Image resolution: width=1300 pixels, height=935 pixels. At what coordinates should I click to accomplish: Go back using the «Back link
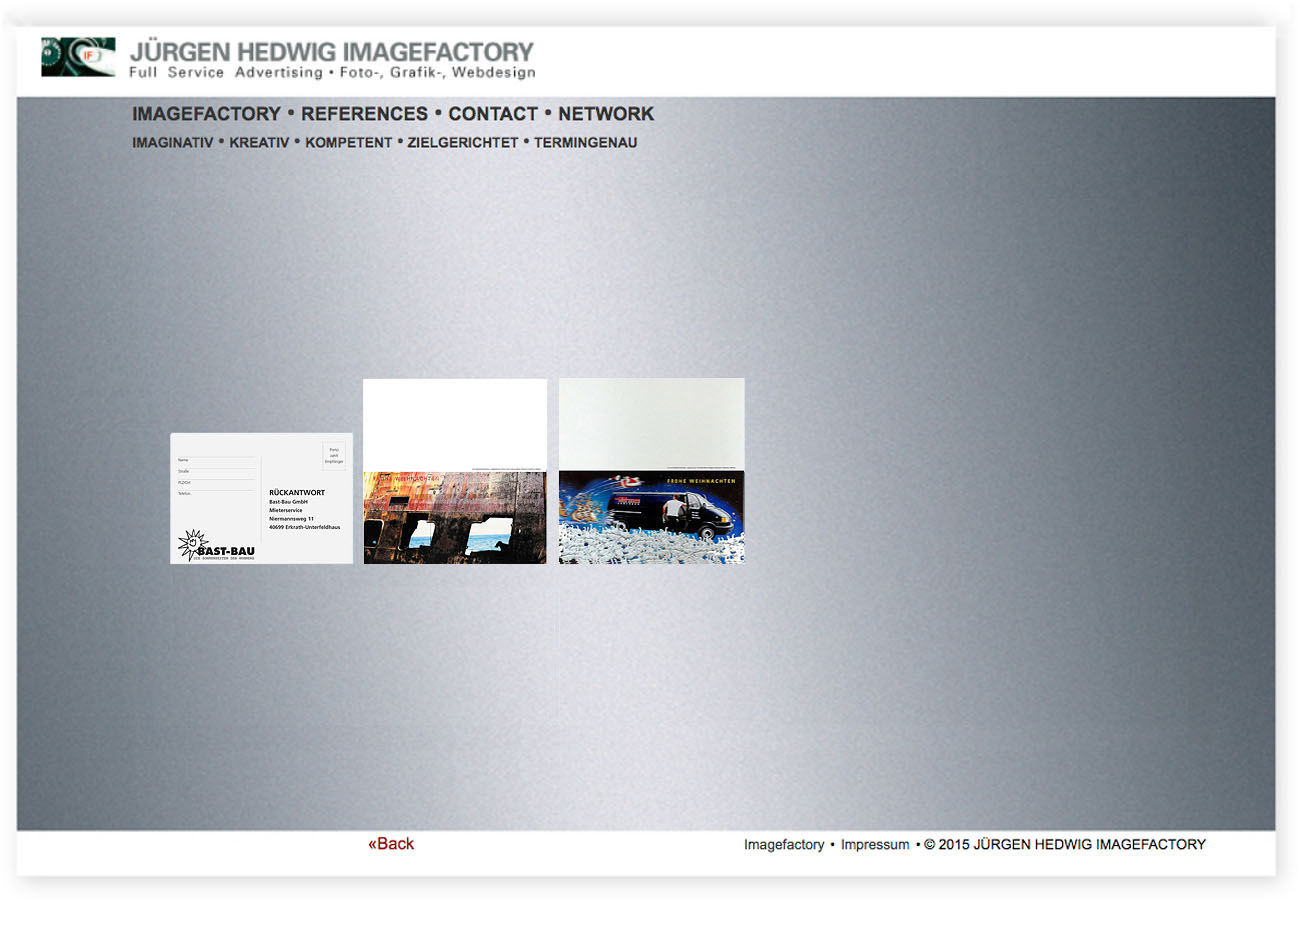pyautogui.click(x=391, y=844)
